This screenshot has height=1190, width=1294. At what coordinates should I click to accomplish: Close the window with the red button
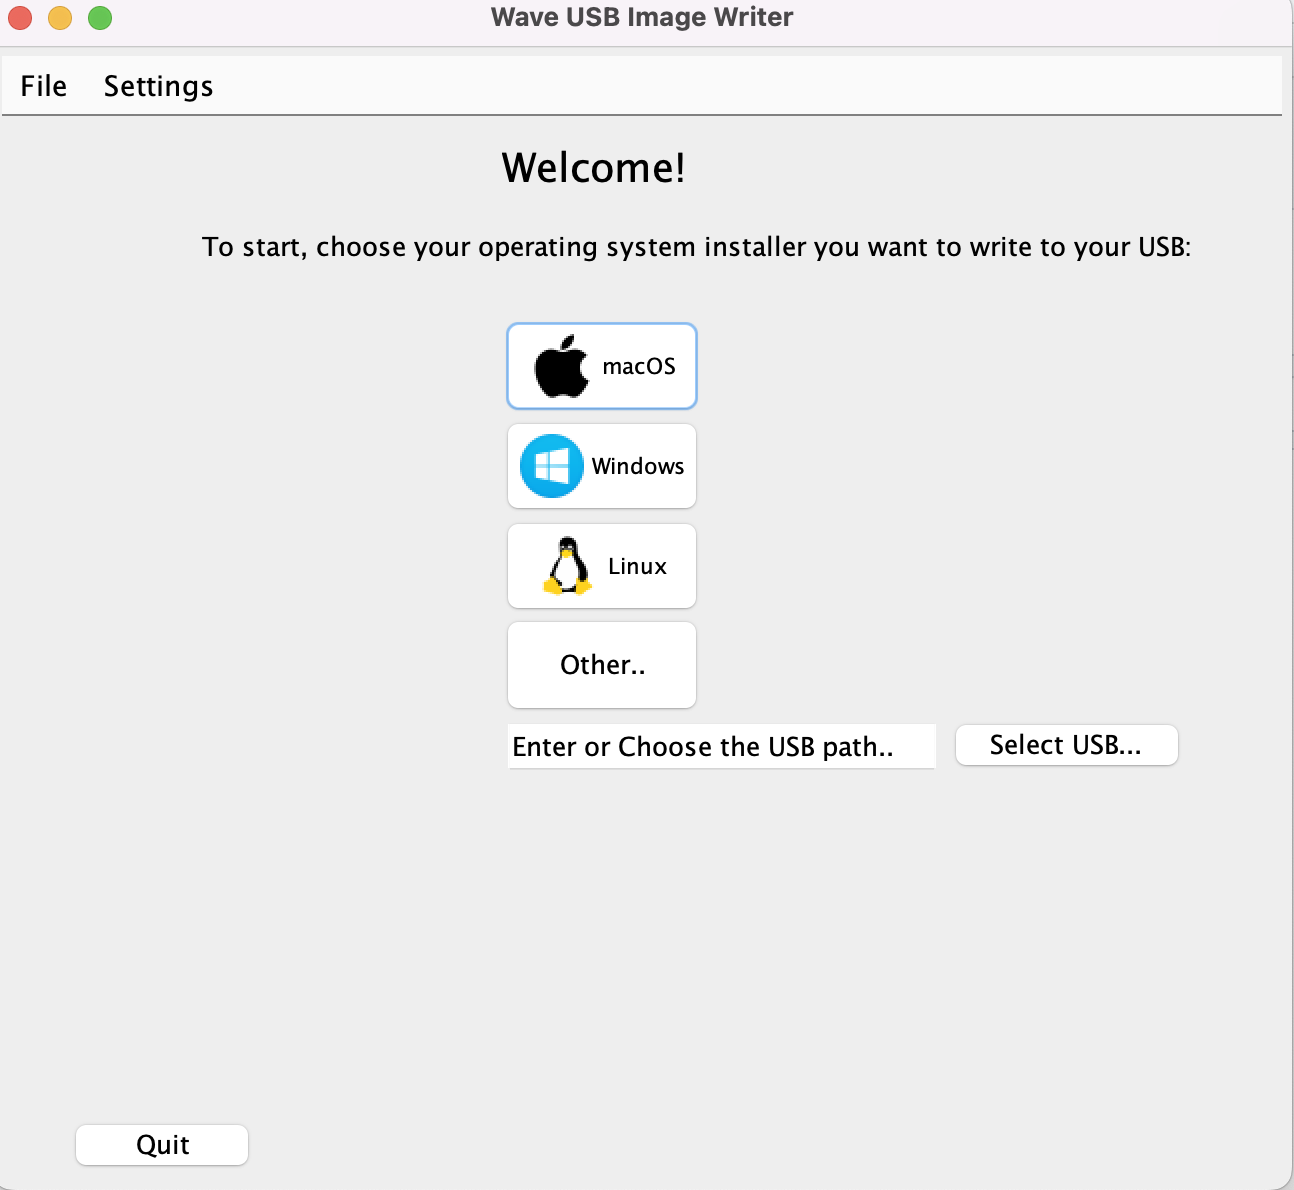pos(20,18)
